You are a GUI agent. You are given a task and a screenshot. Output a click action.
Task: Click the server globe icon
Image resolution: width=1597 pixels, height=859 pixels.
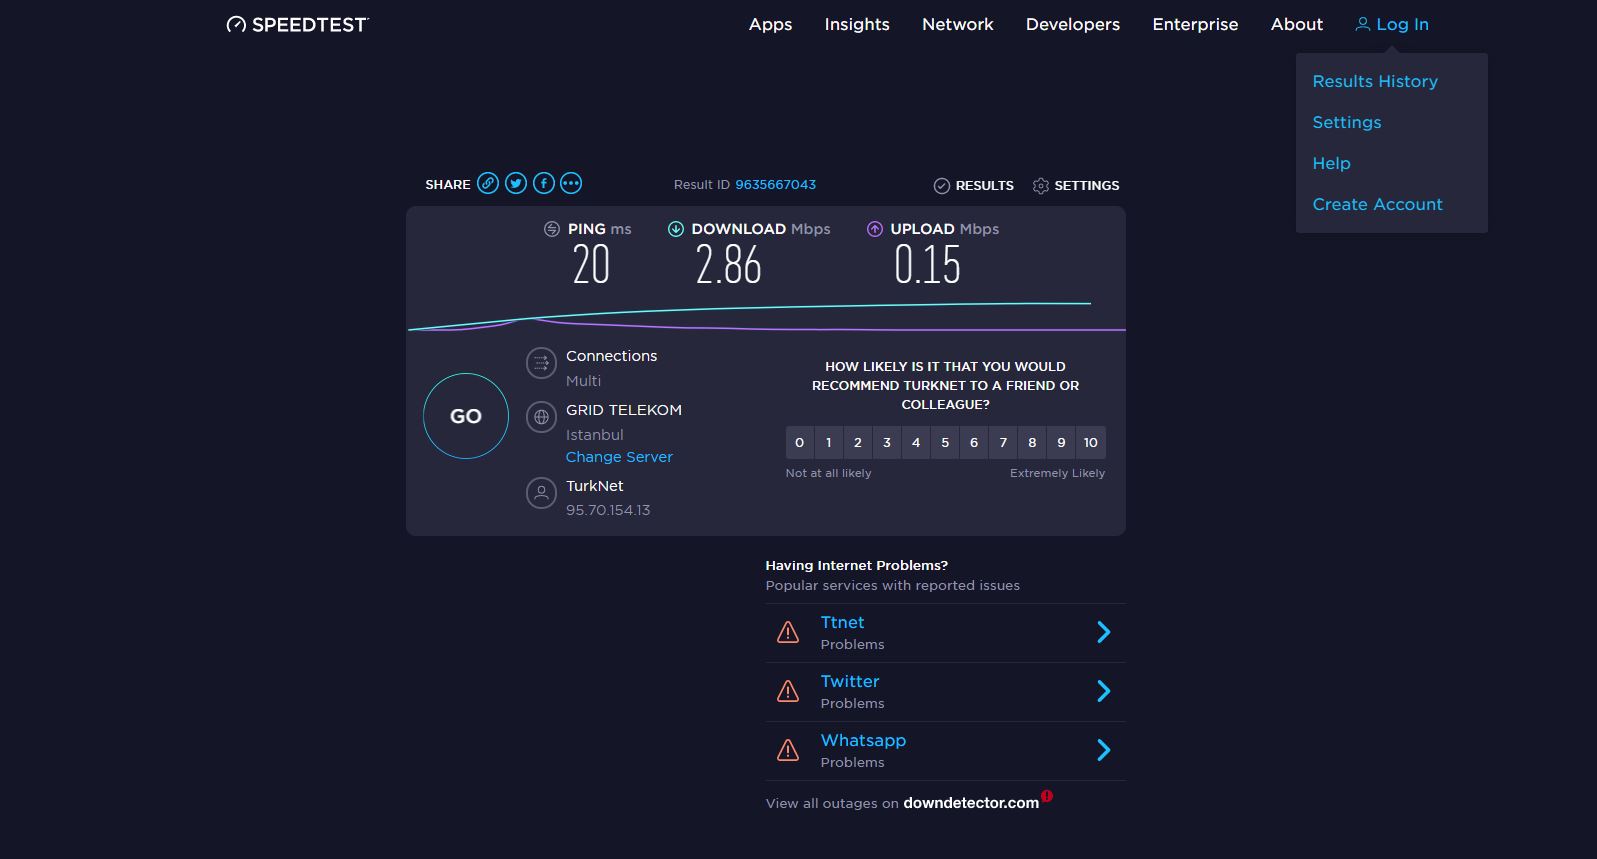pyautogui.click(x=541, y=417)
